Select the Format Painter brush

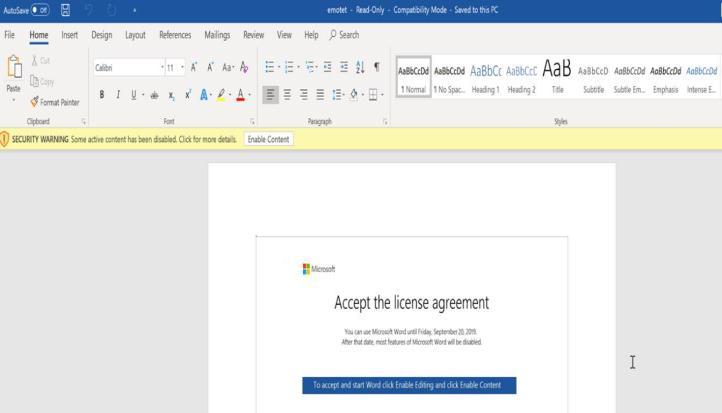[x=35, y=102]
